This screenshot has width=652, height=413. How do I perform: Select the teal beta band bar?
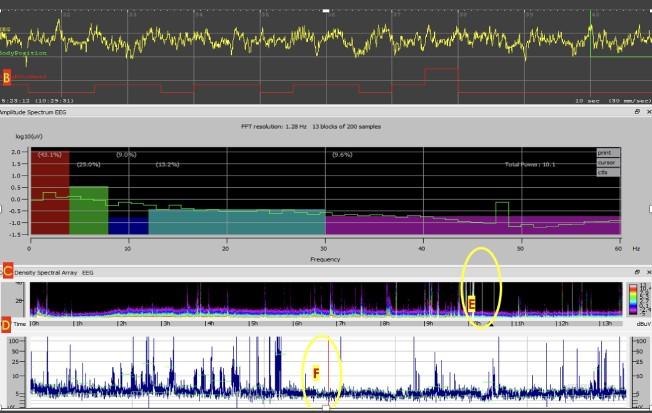[237, 222]
